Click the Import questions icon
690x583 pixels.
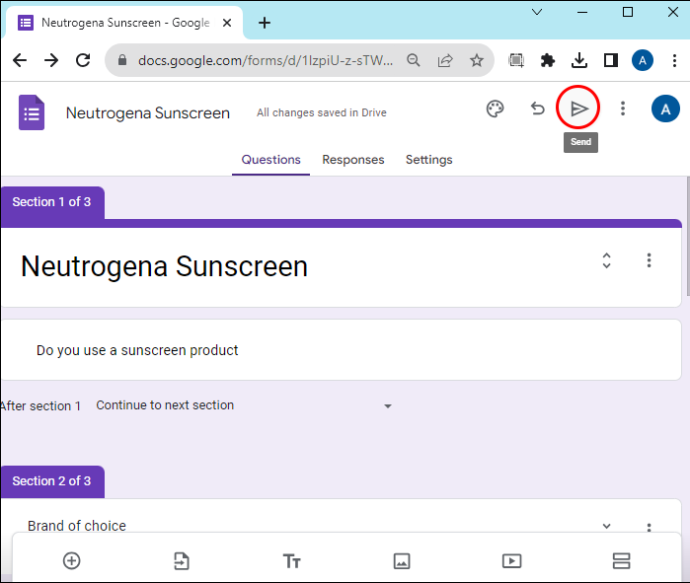pyautogui.click(x=181, y=561)
